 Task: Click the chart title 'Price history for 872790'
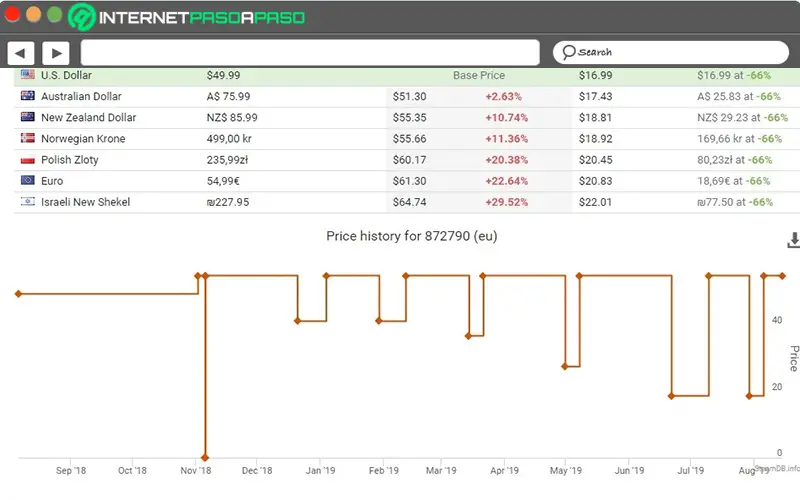coord(411,237)
